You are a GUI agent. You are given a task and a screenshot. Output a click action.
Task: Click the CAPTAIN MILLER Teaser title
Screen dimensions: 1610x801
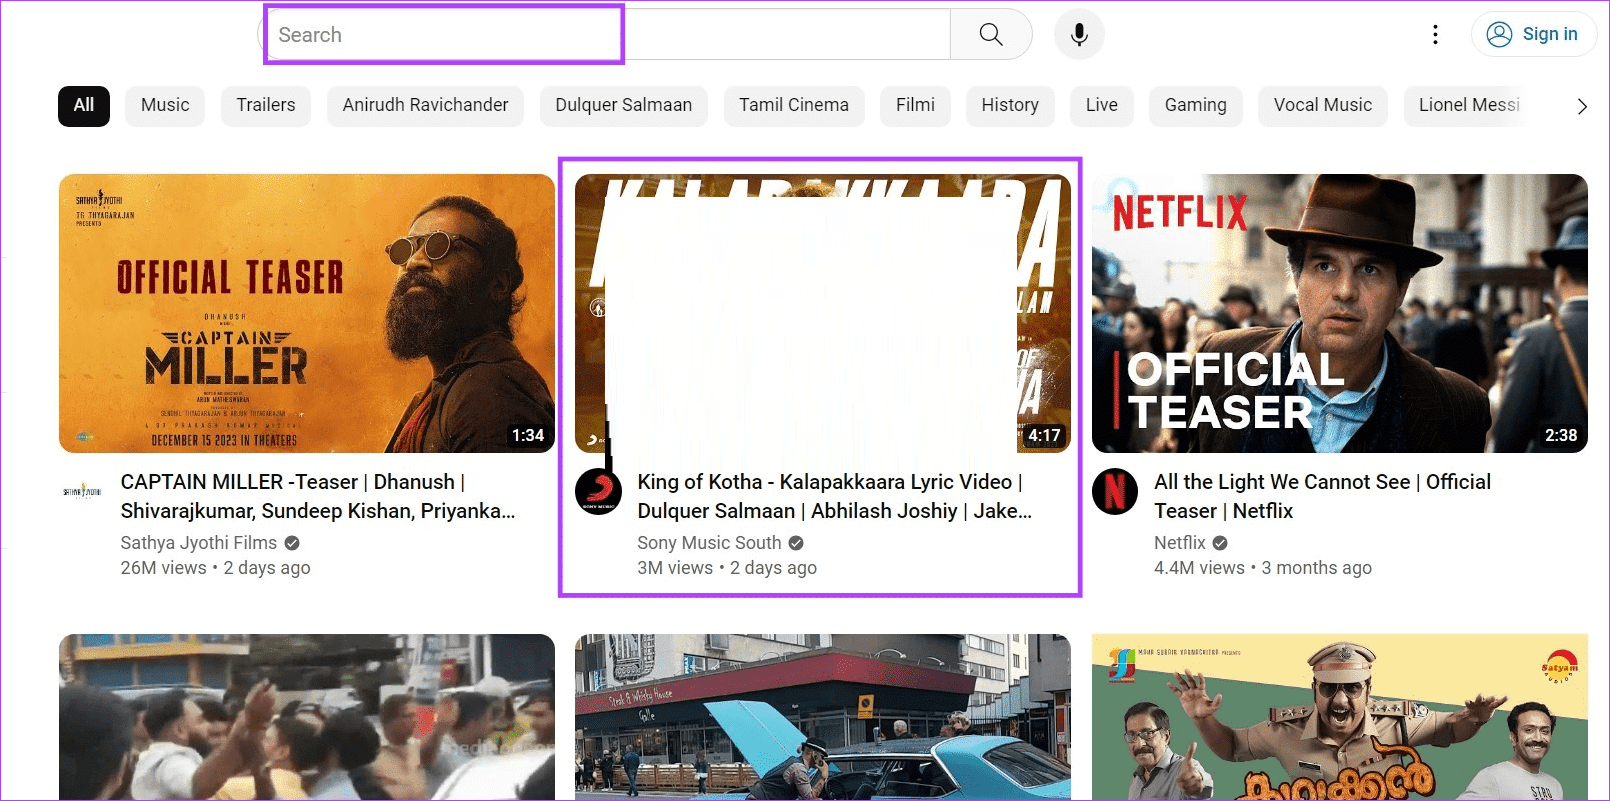click(x=318, y=497)
